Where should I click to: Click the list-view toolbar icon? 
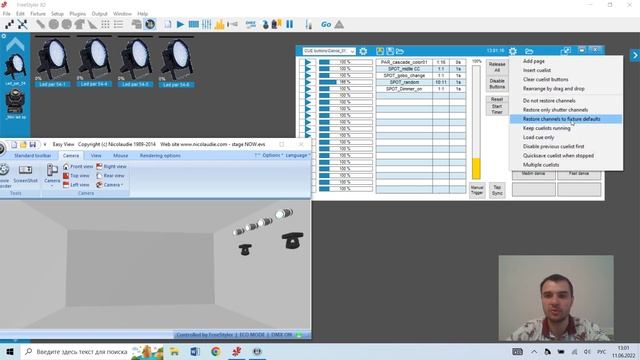point(119,24)
